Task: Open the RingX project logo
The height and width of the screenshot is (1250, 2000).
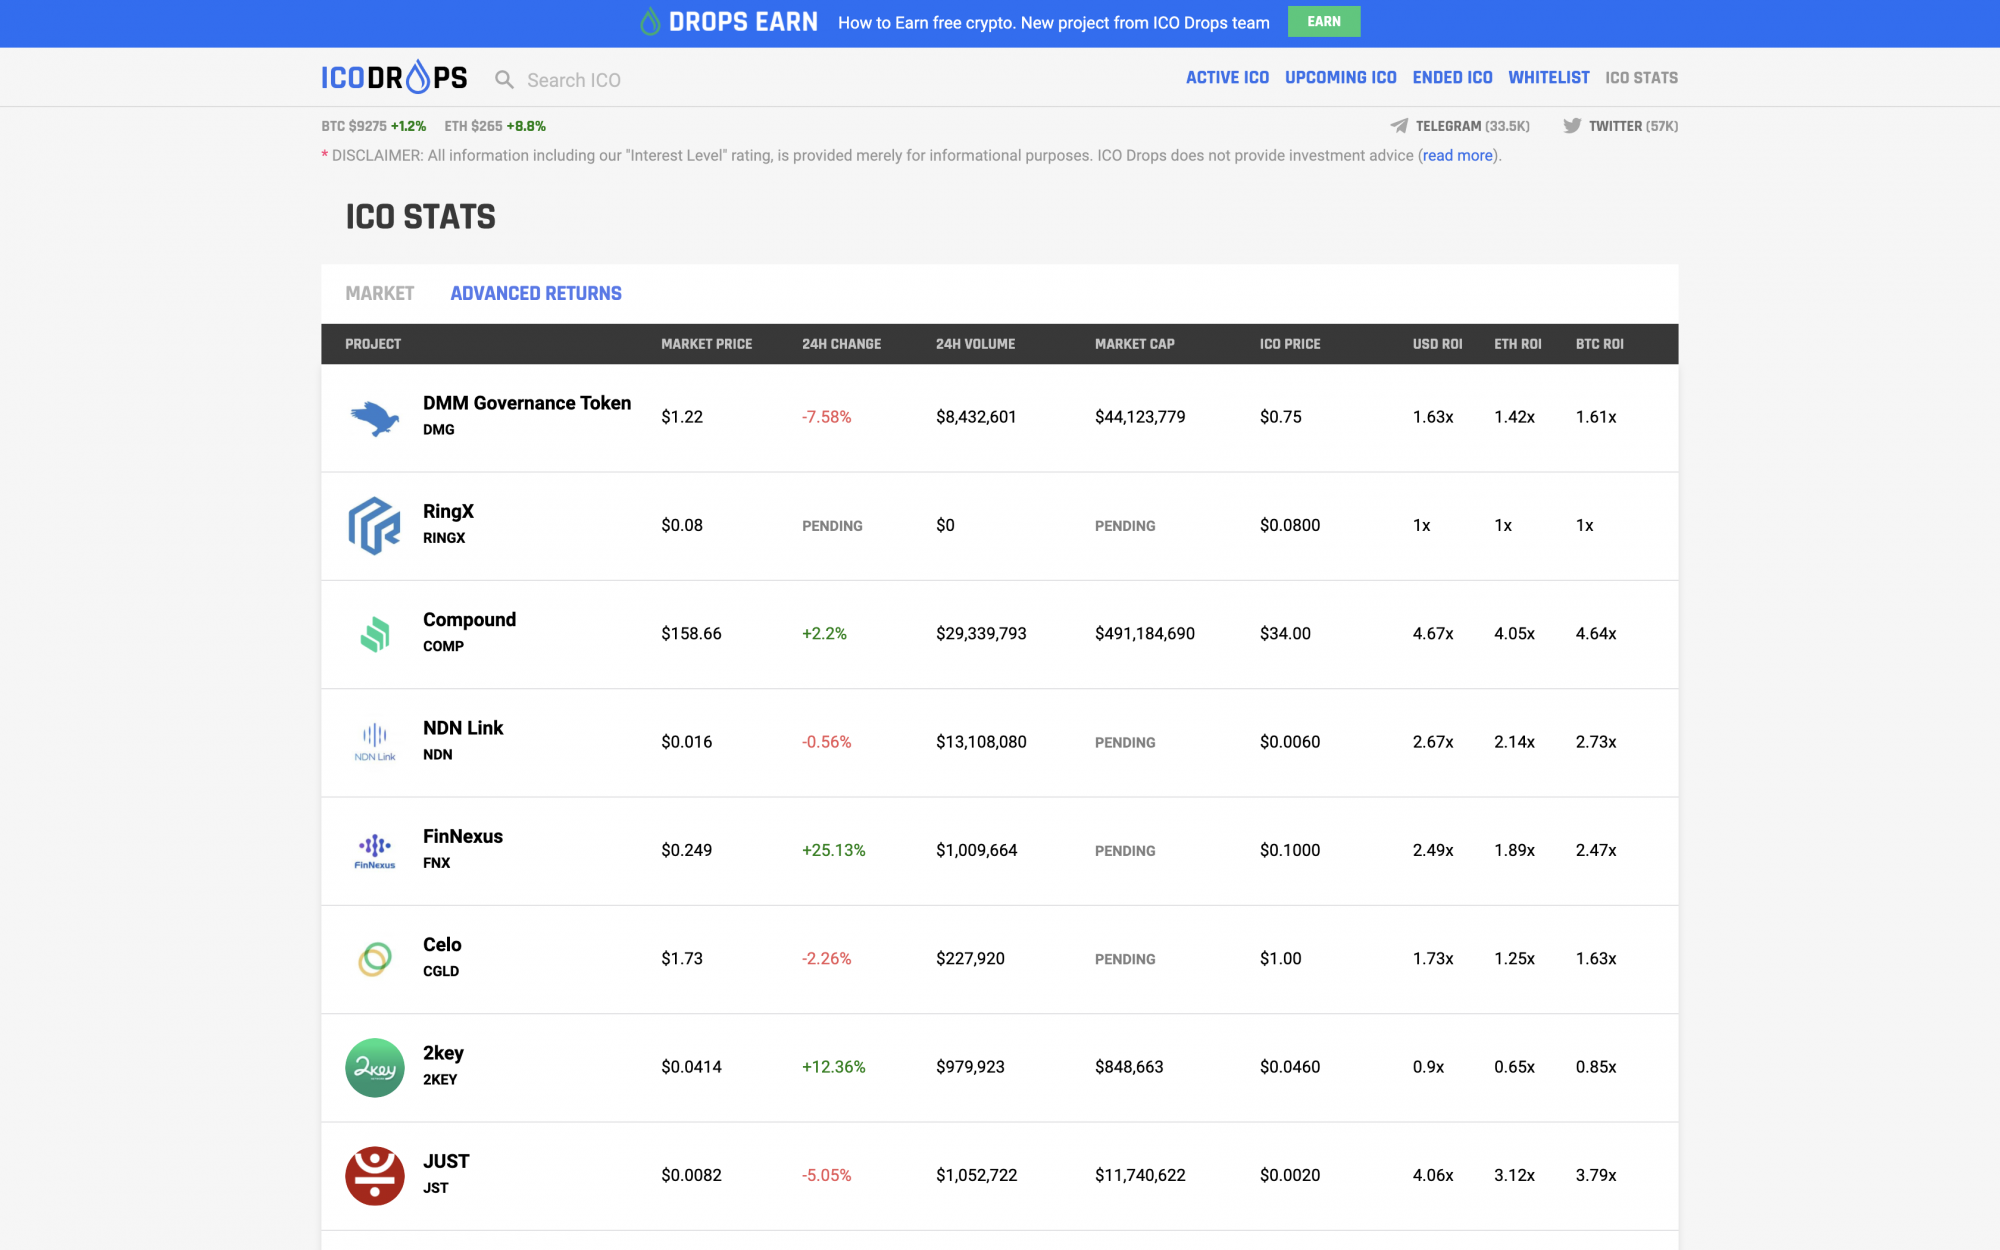Action: [375, 526]
